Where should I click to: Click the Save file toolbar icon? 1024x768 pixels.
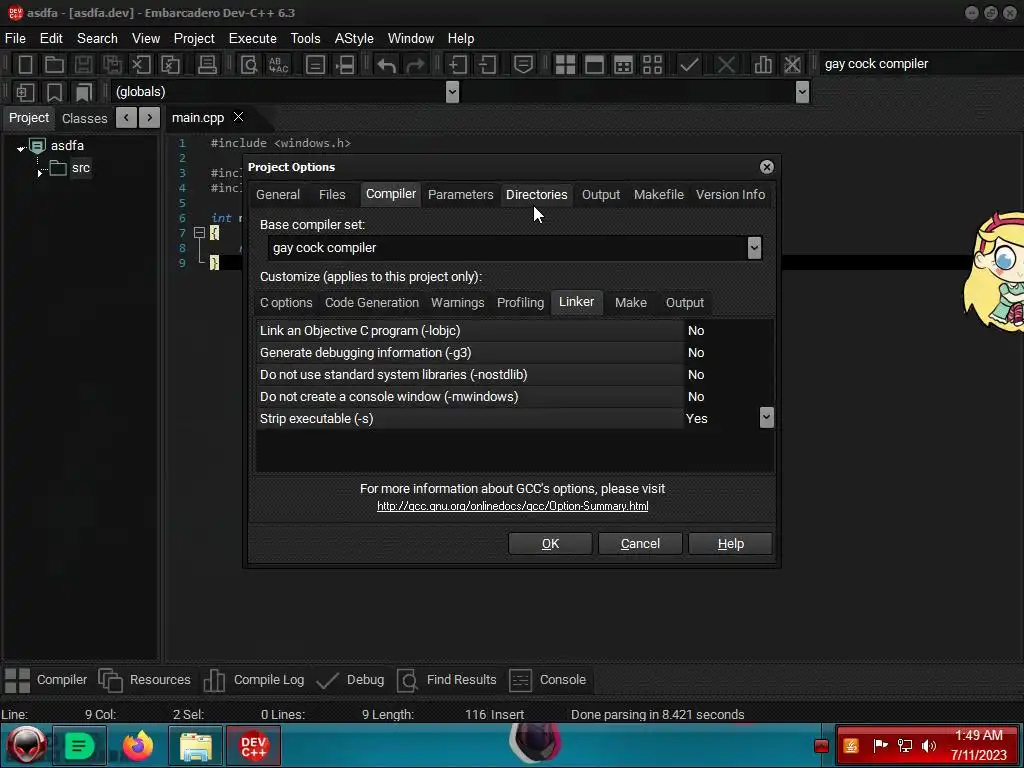point(83,65)
